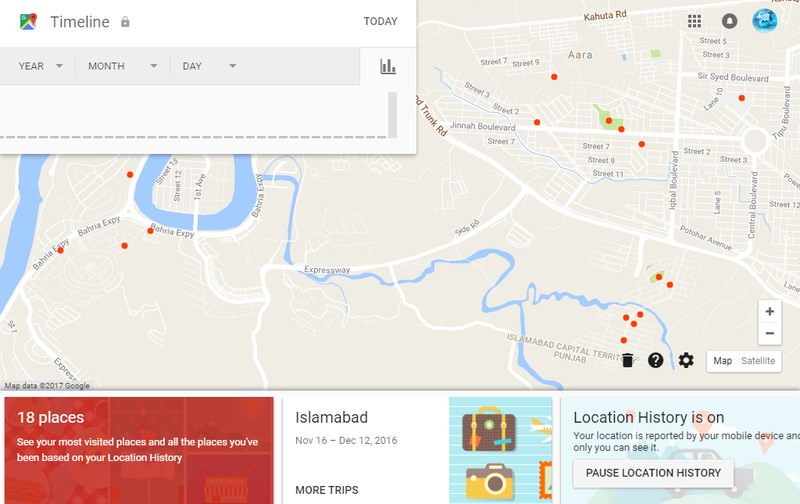Click the Nov 16 – Dec 12, 2016 date text
The width and height of the screenshot is (800, 504).
click(x=346, y=440)
